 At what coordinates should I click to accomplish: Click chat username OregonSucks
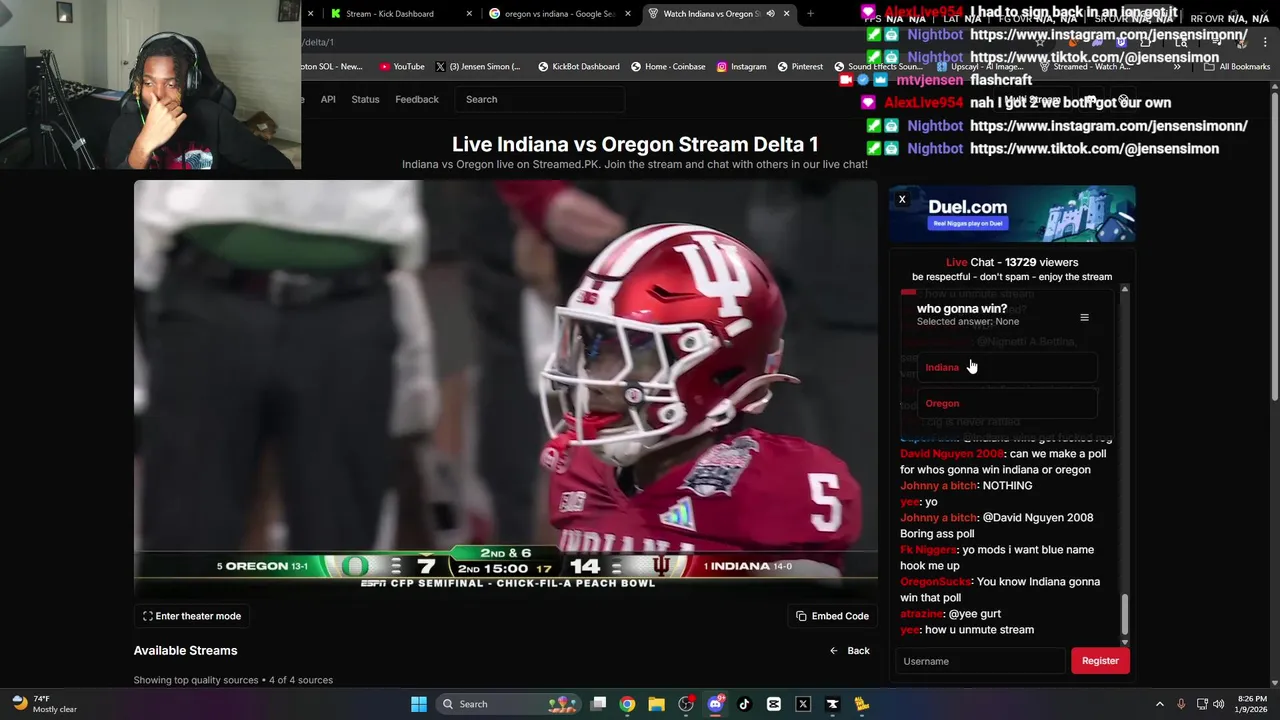(935, 582)
